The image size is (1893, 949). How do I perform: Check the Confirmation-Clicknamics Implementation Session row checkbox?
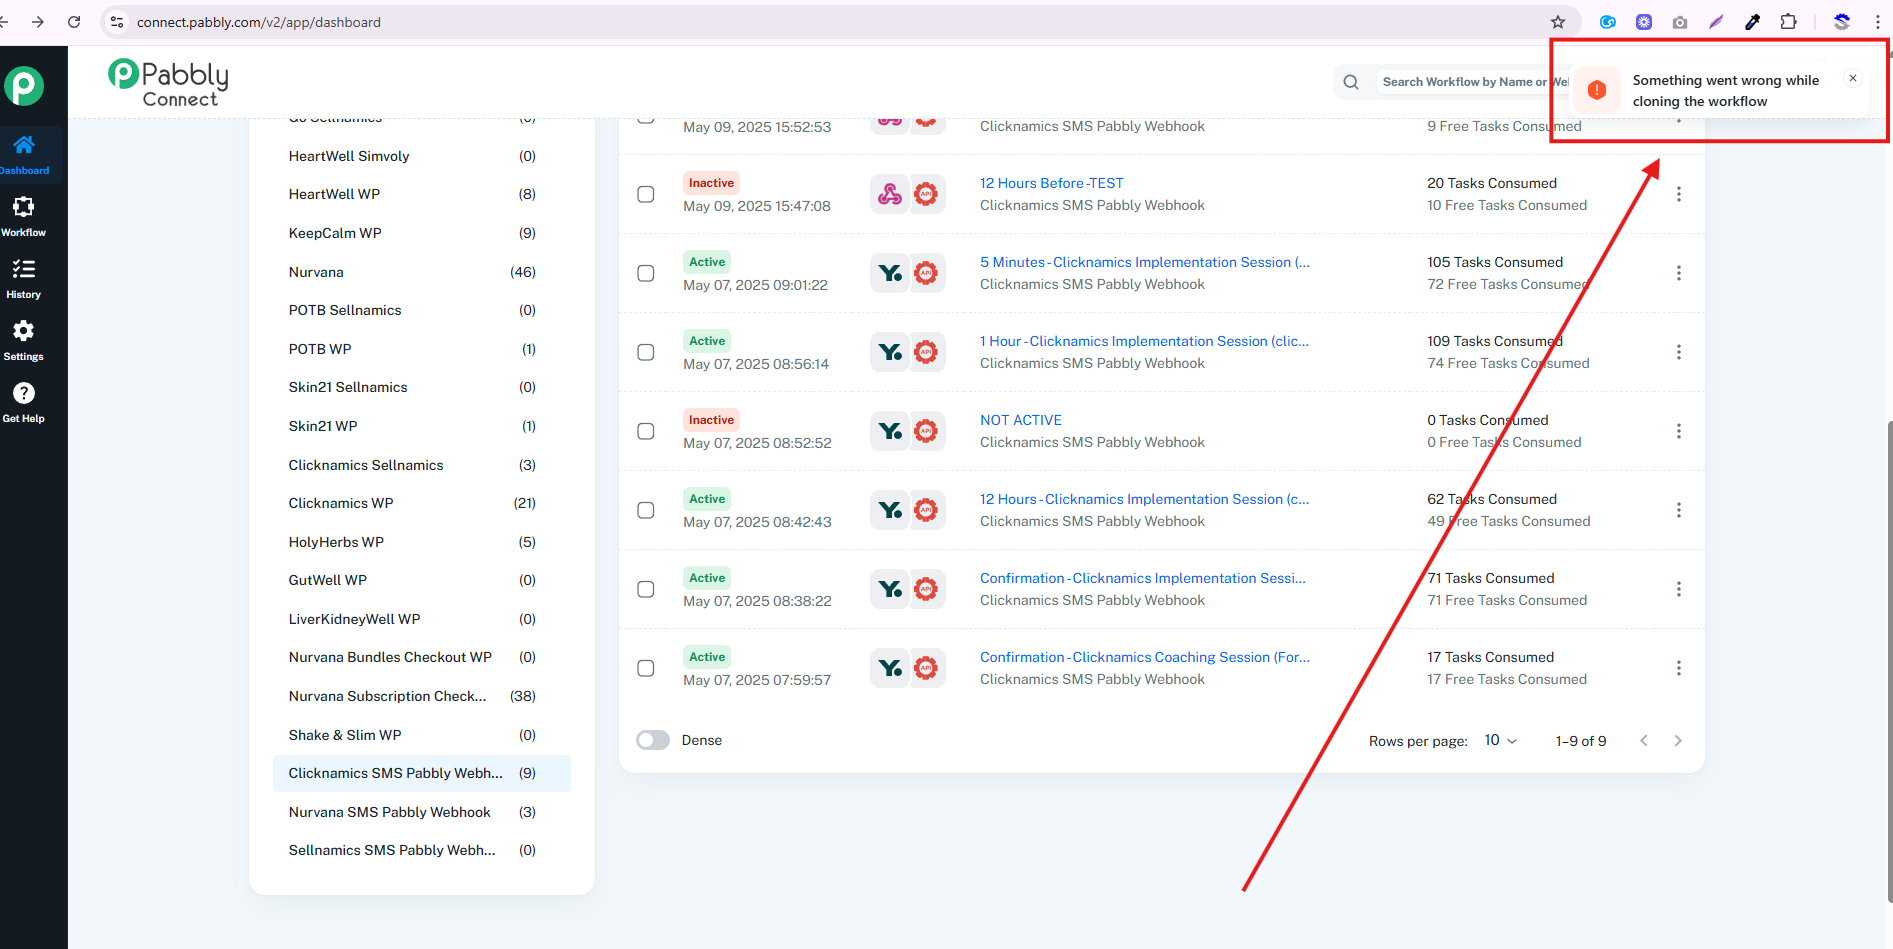pos(646,589)
